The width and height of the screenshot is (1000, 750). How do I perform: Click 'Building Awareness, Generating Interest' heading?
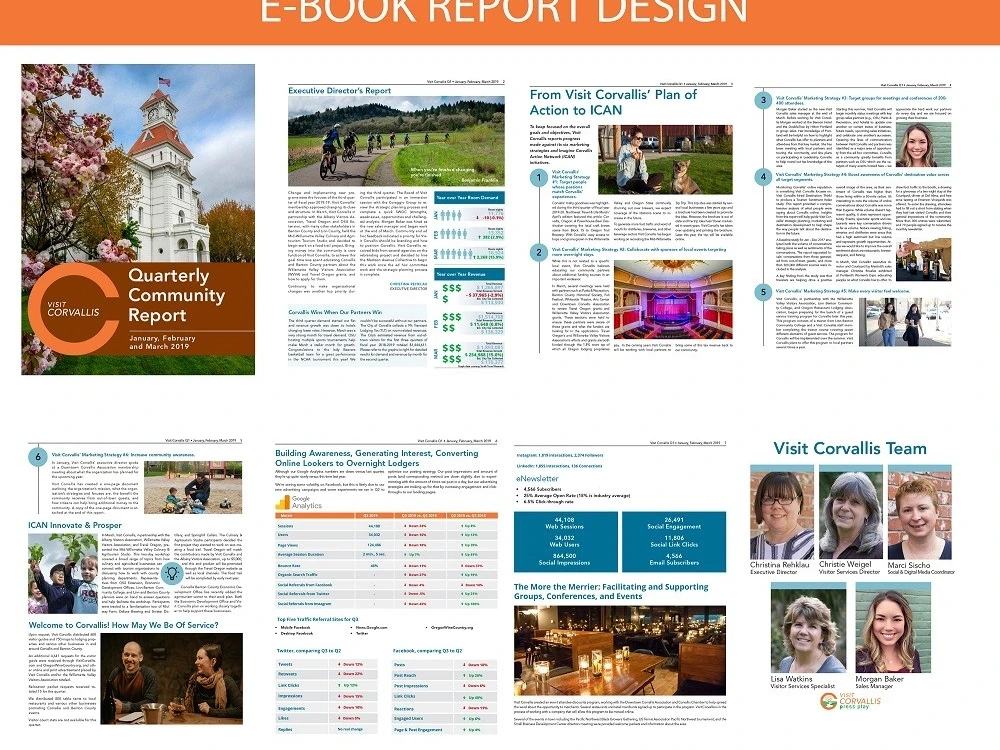click(376, 458)
